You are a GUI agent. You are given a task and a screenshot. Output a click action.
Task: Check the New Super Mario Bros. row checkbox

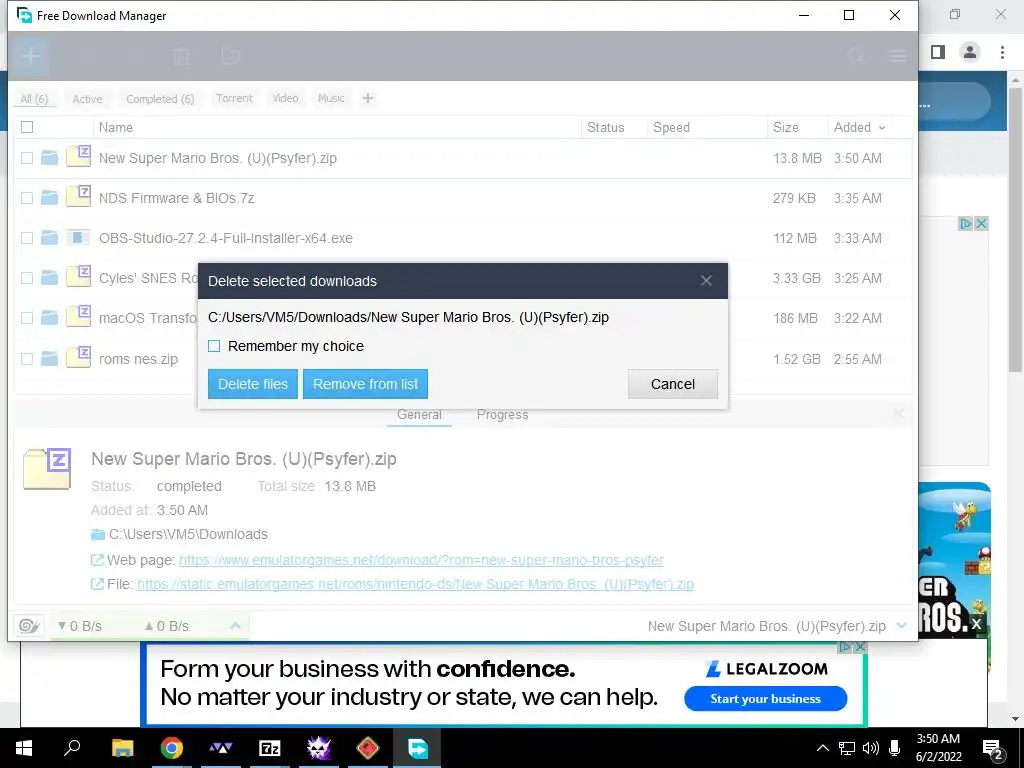click(x=27, y=158)
